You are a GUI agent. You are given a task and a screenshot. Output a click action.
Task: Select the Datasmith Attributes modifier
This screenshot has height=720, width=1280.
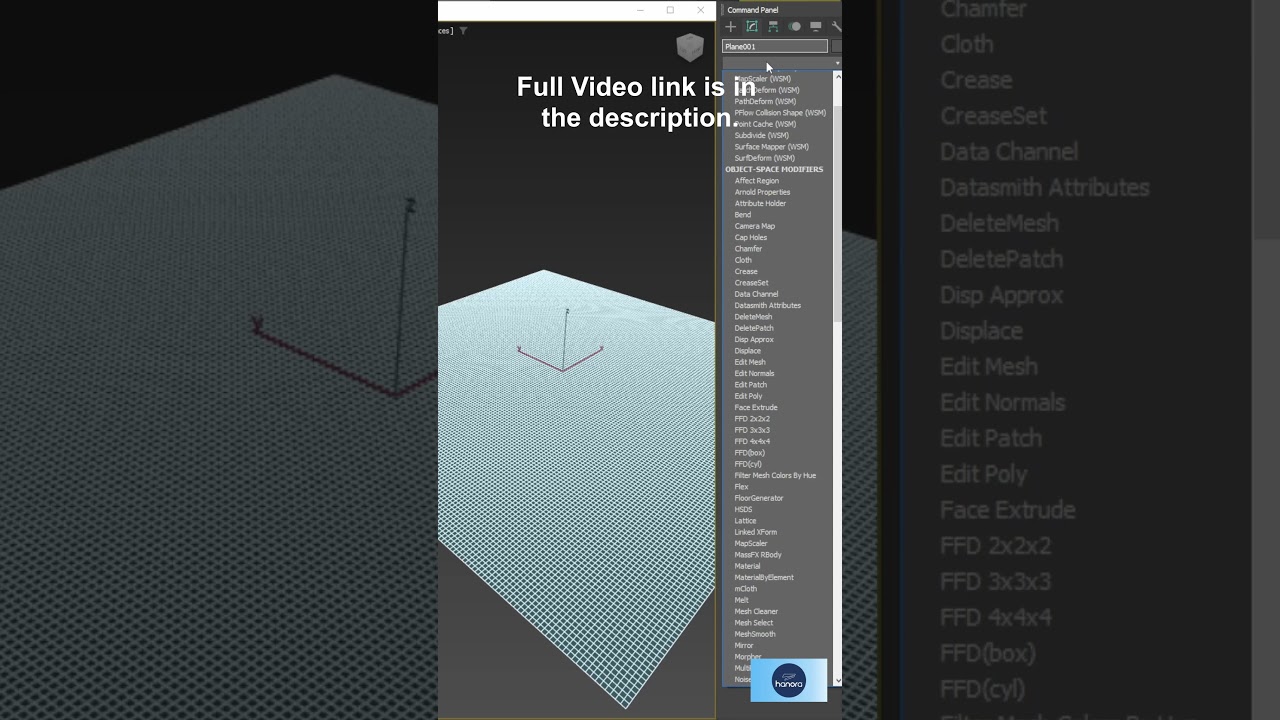(x=767, y=305)
